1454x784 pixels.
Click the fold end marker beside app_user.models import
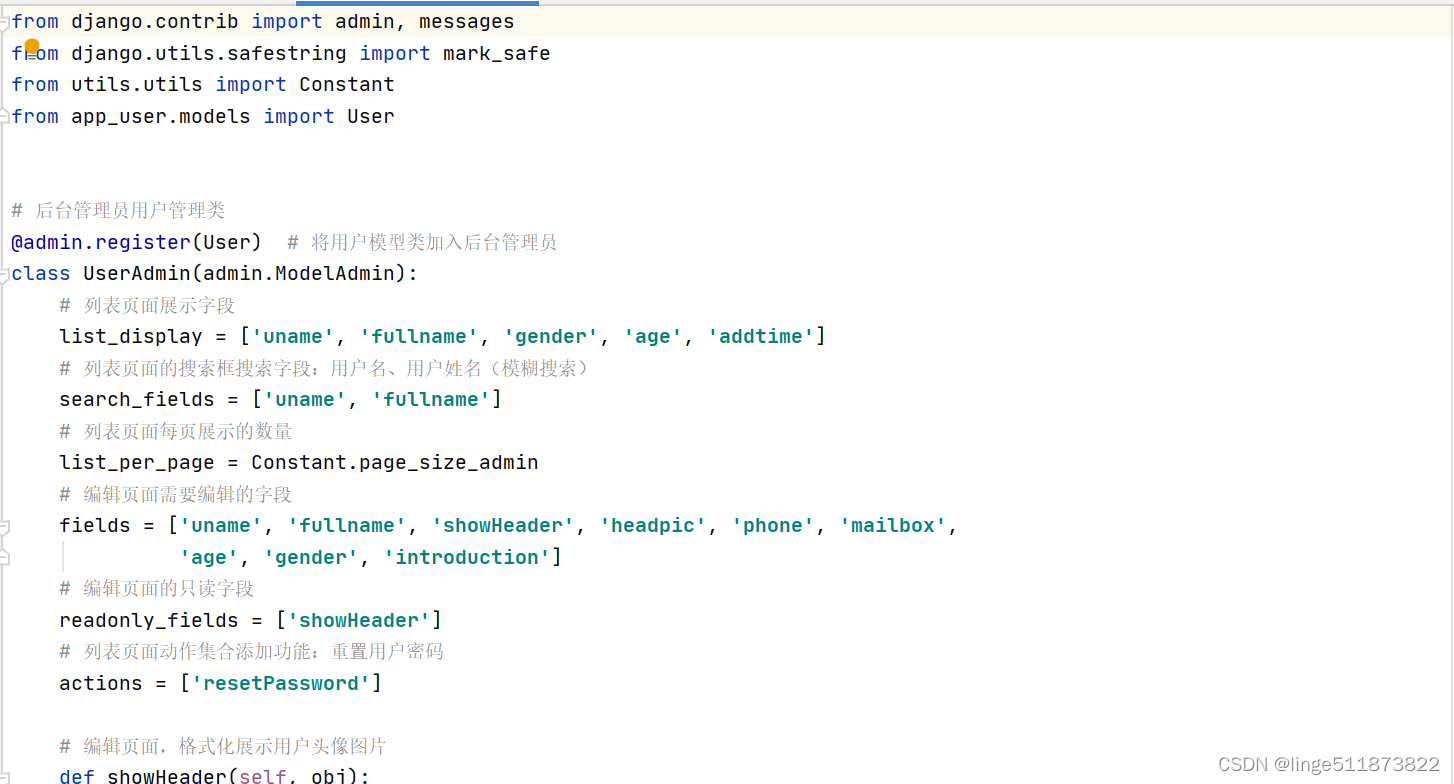(x=5, y=116)
